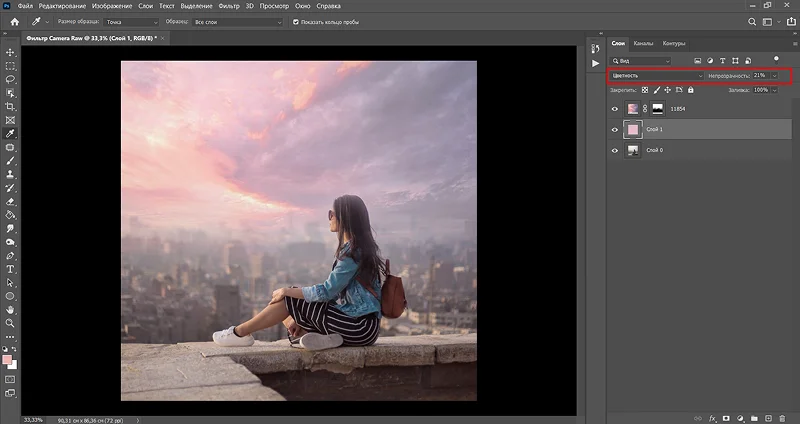Open the search icon at top right

point(752,22)
